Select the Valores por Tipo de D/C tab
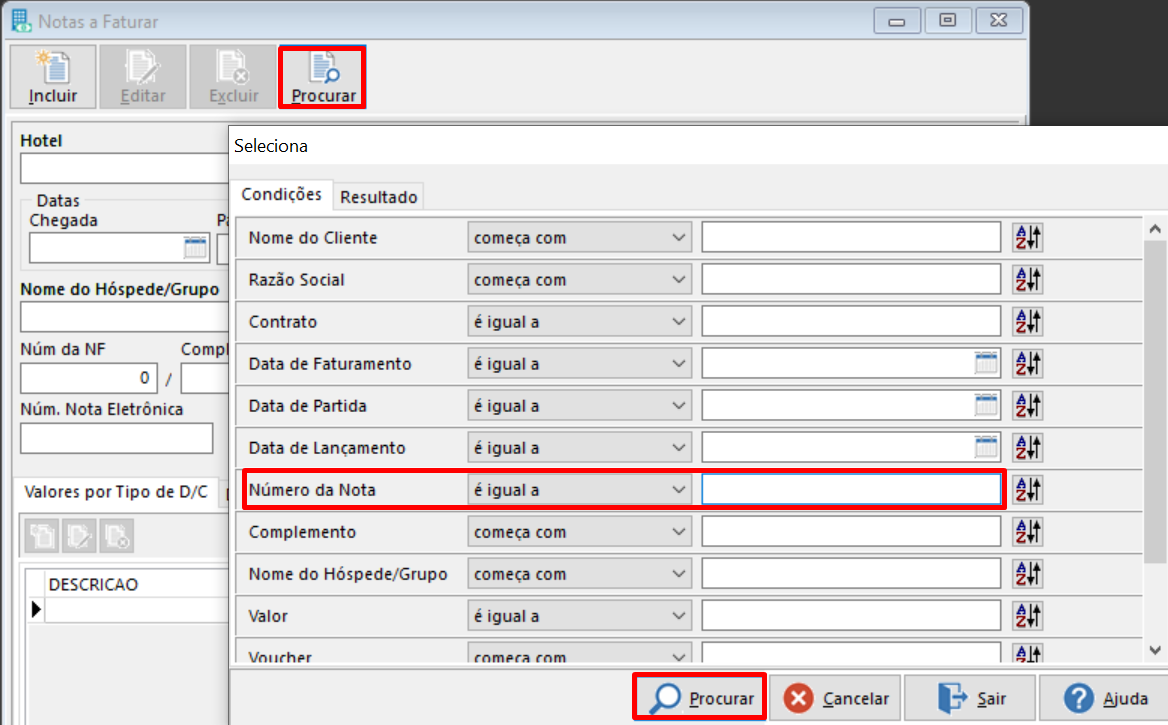1168x725 pixels. [116, 492]
